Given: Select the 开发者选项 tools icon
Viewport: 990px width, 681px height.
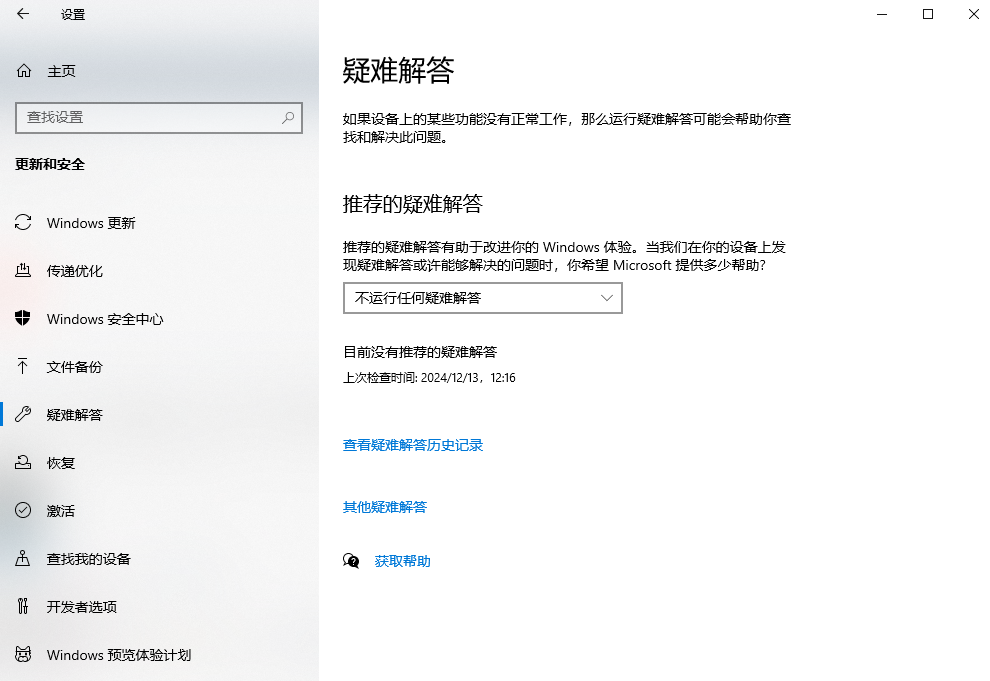Looking at the screenshot, I should (x=22, y=607).
